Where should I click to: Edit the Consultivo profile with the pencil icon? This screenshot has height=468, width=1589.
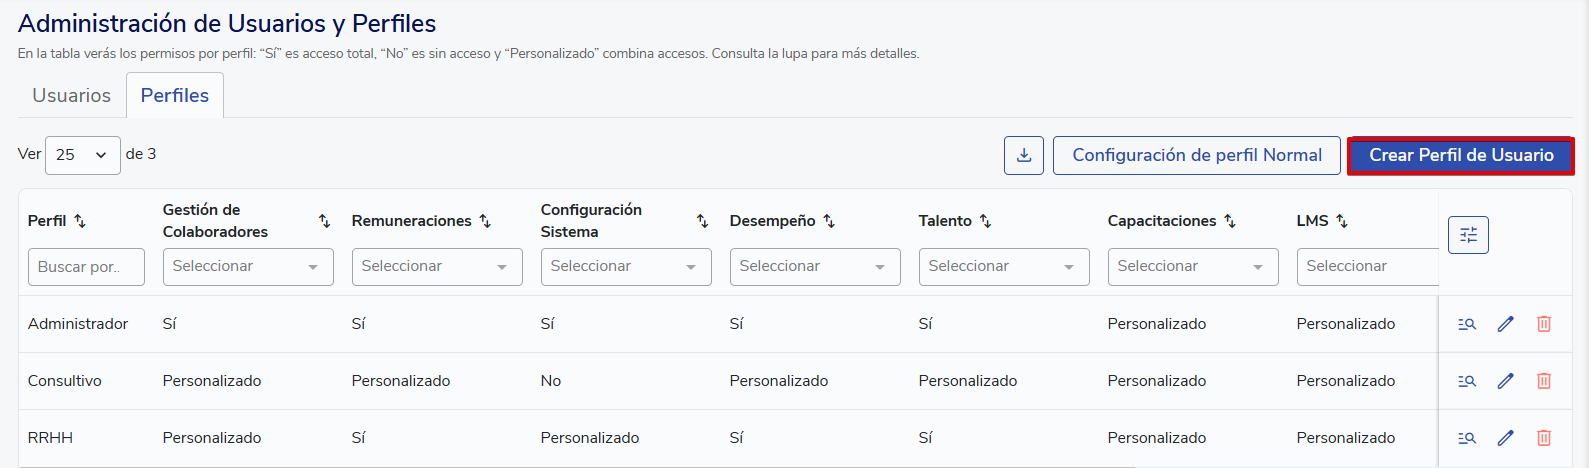pyautogui.click(x=1505, y=381)
